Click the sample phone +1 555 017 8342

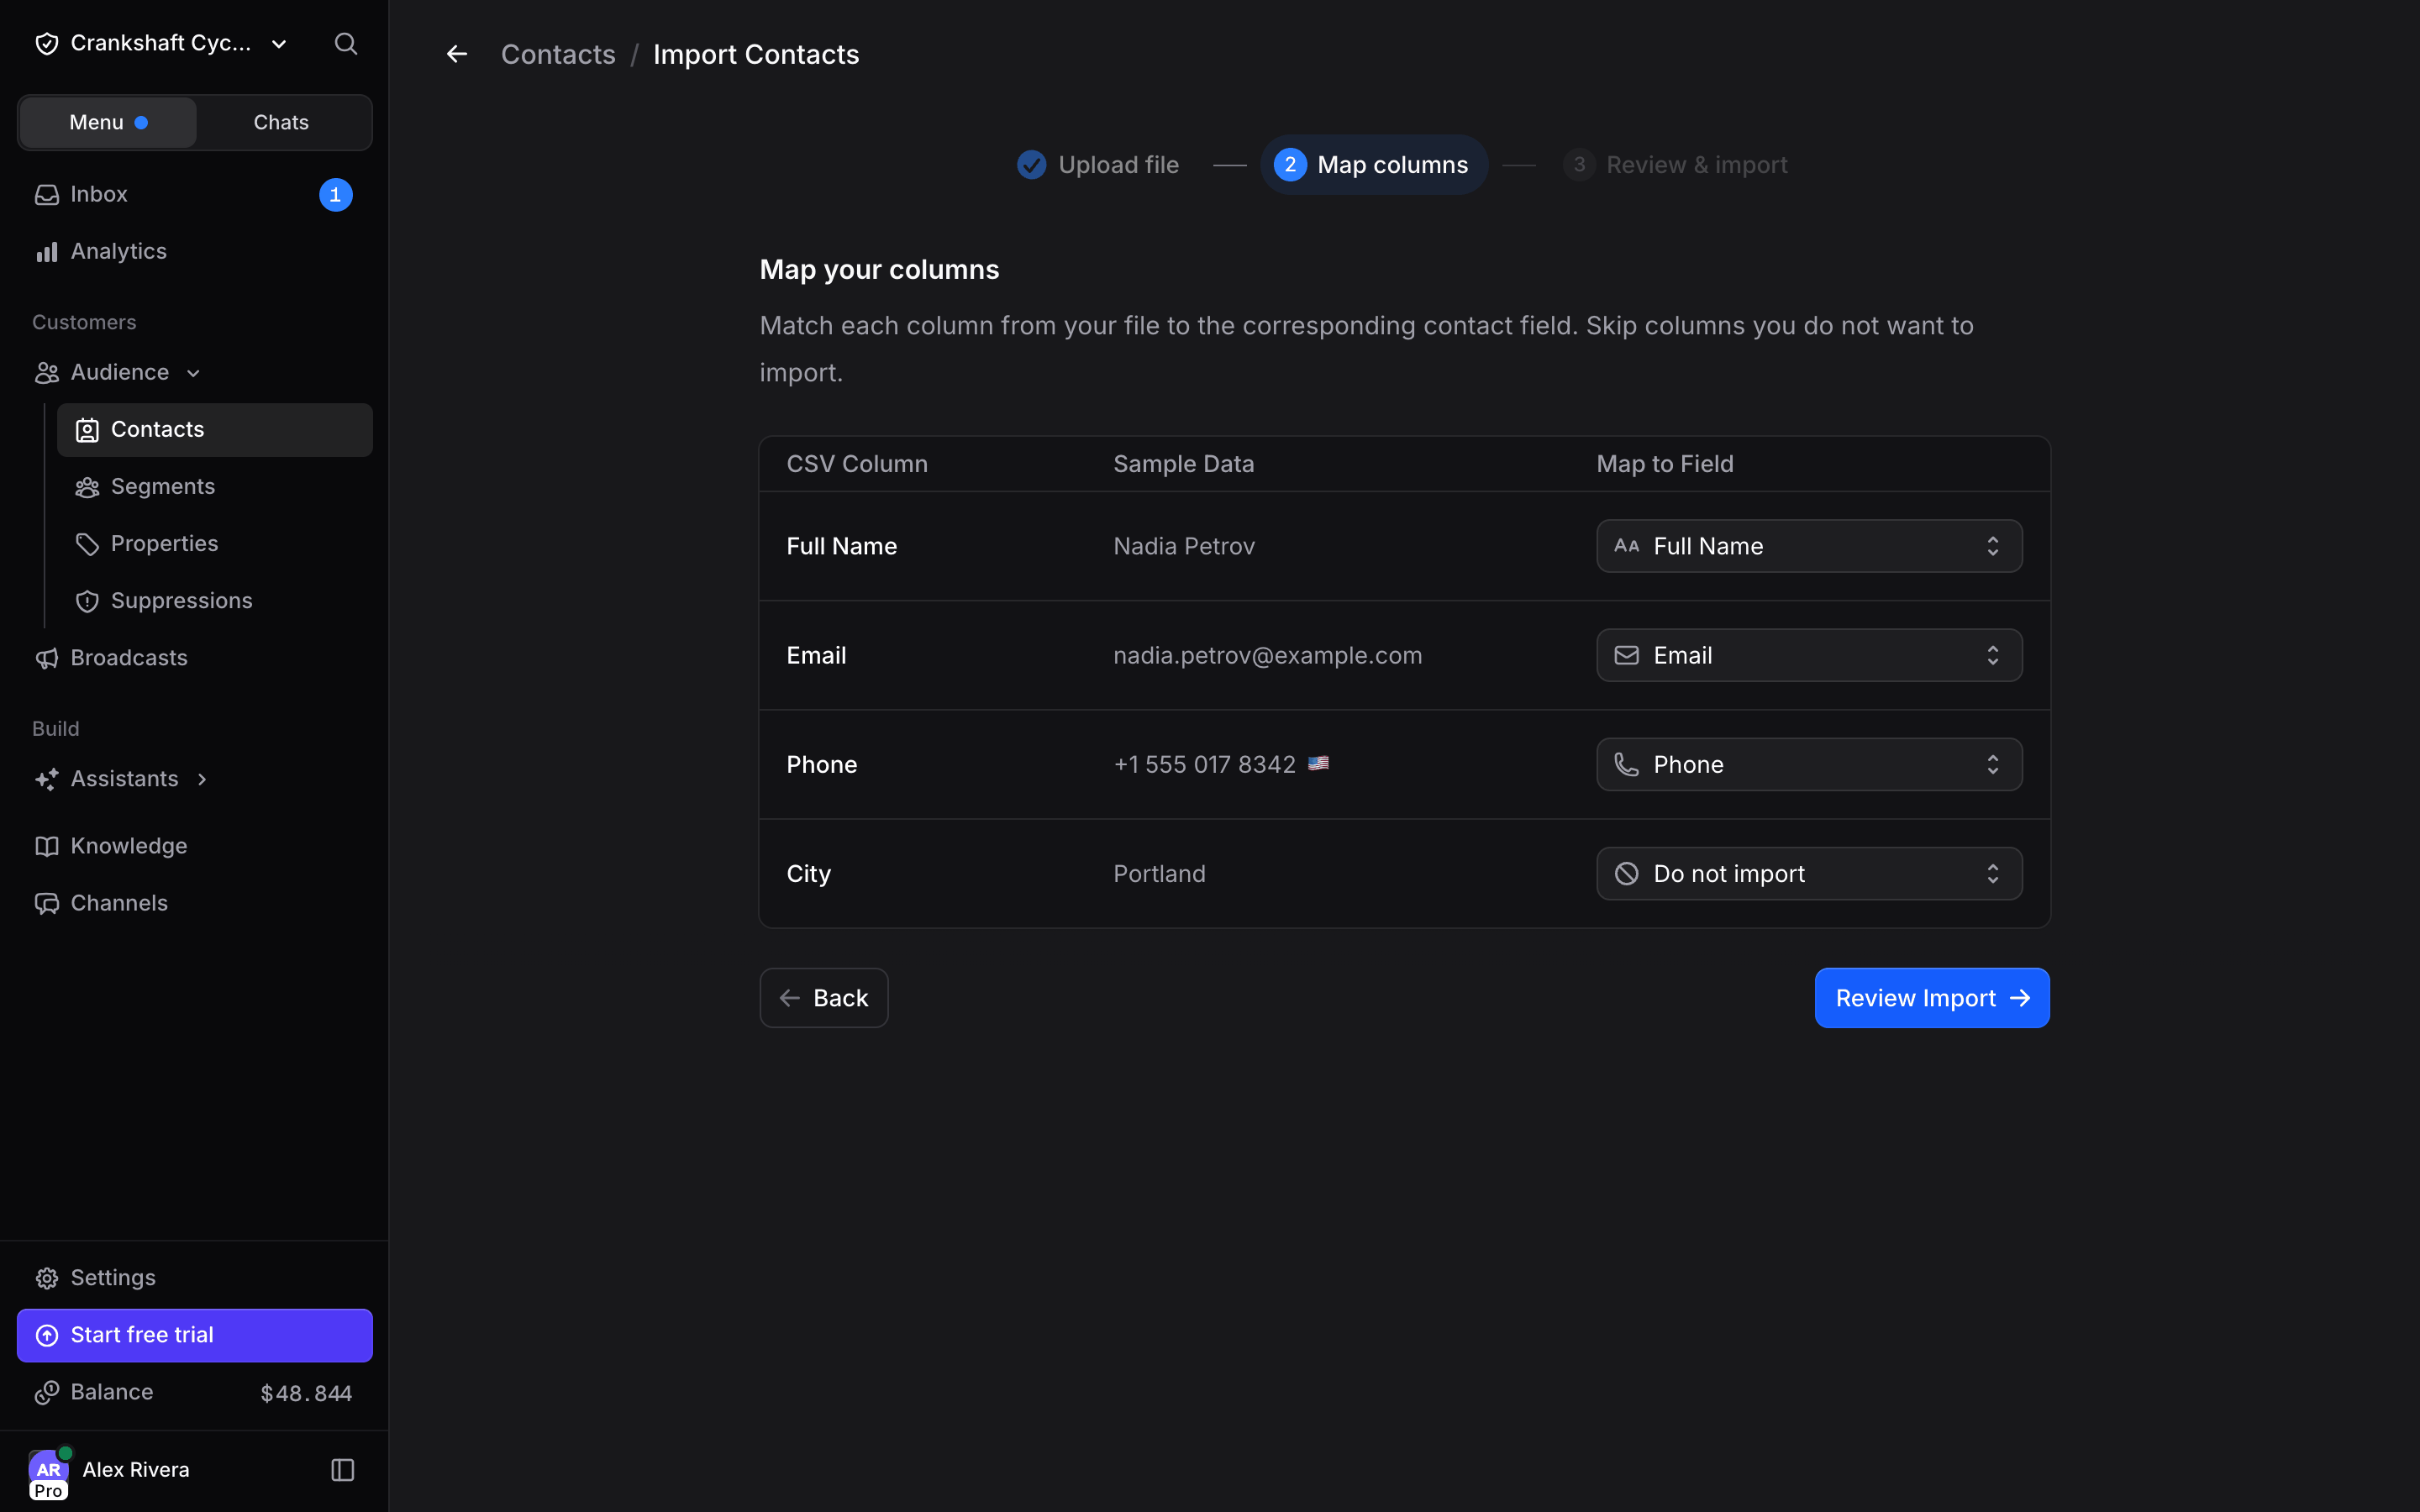(x=1204, y=764)
